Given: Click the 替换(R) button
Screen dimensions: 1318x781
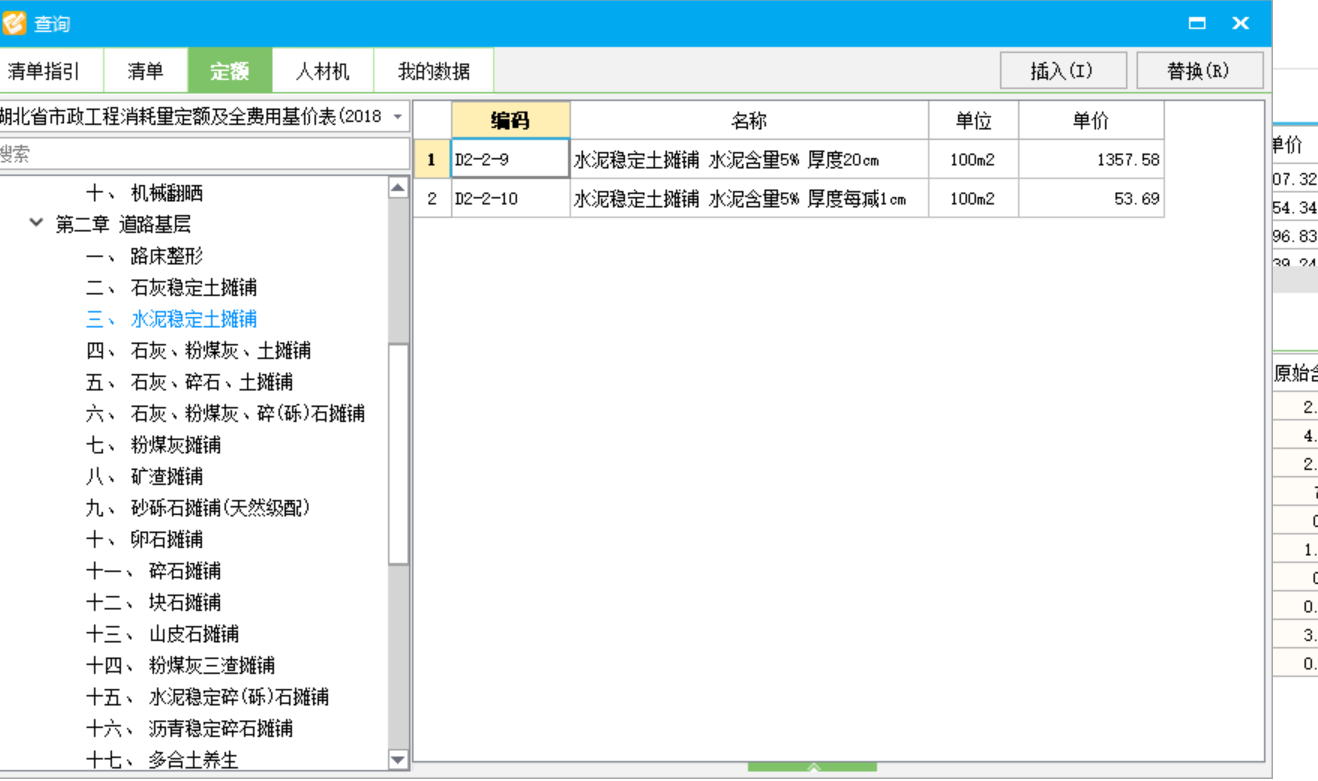Looking at the screenshot, I should (1199, 71).
